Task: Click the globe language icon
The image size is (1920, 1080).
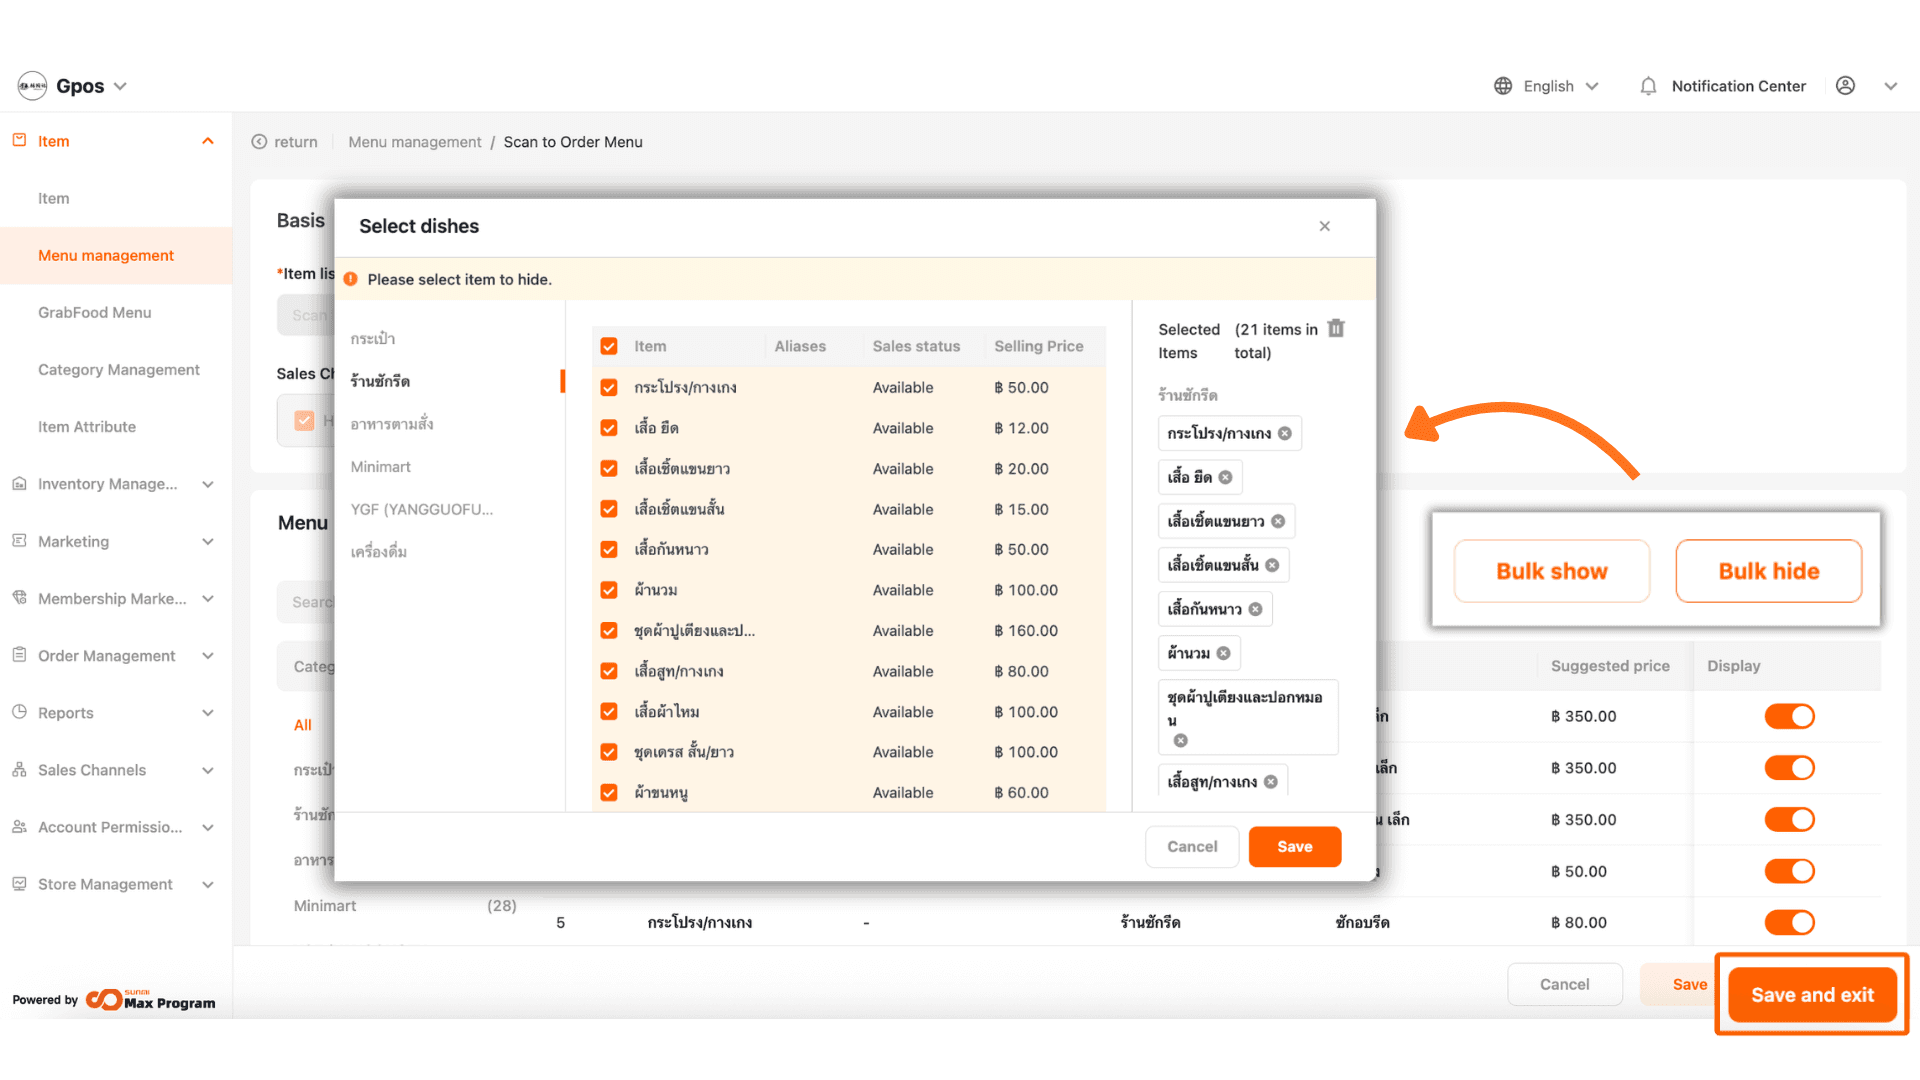Action: [x=1502, y=86]
